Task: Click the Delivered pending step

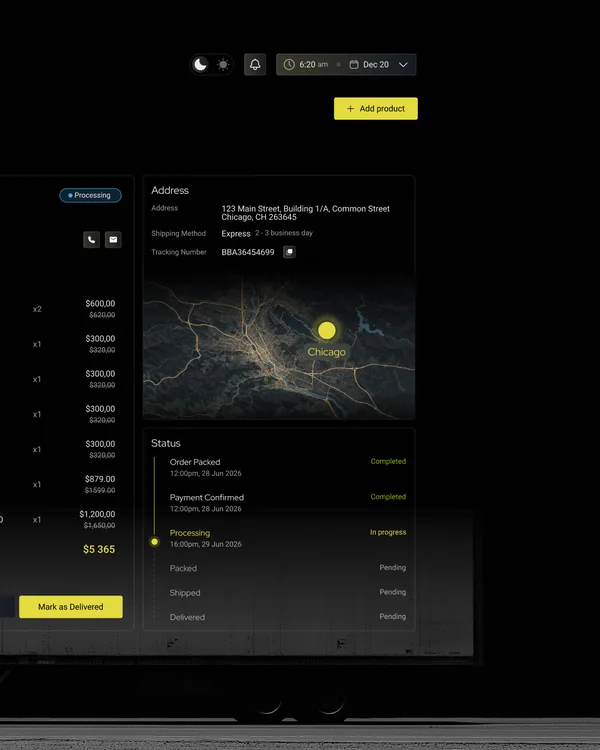Action: pyautogui.click(x=288, y=617)
